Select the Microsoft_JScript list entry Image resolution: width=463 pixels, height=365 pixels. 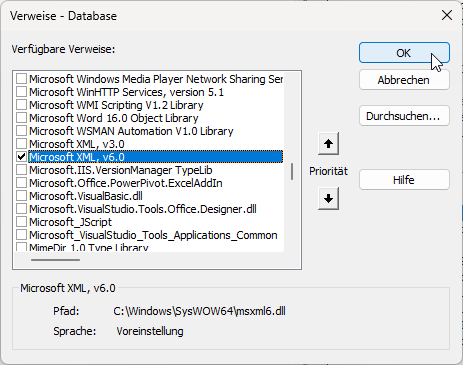click(x=70, y=222)
